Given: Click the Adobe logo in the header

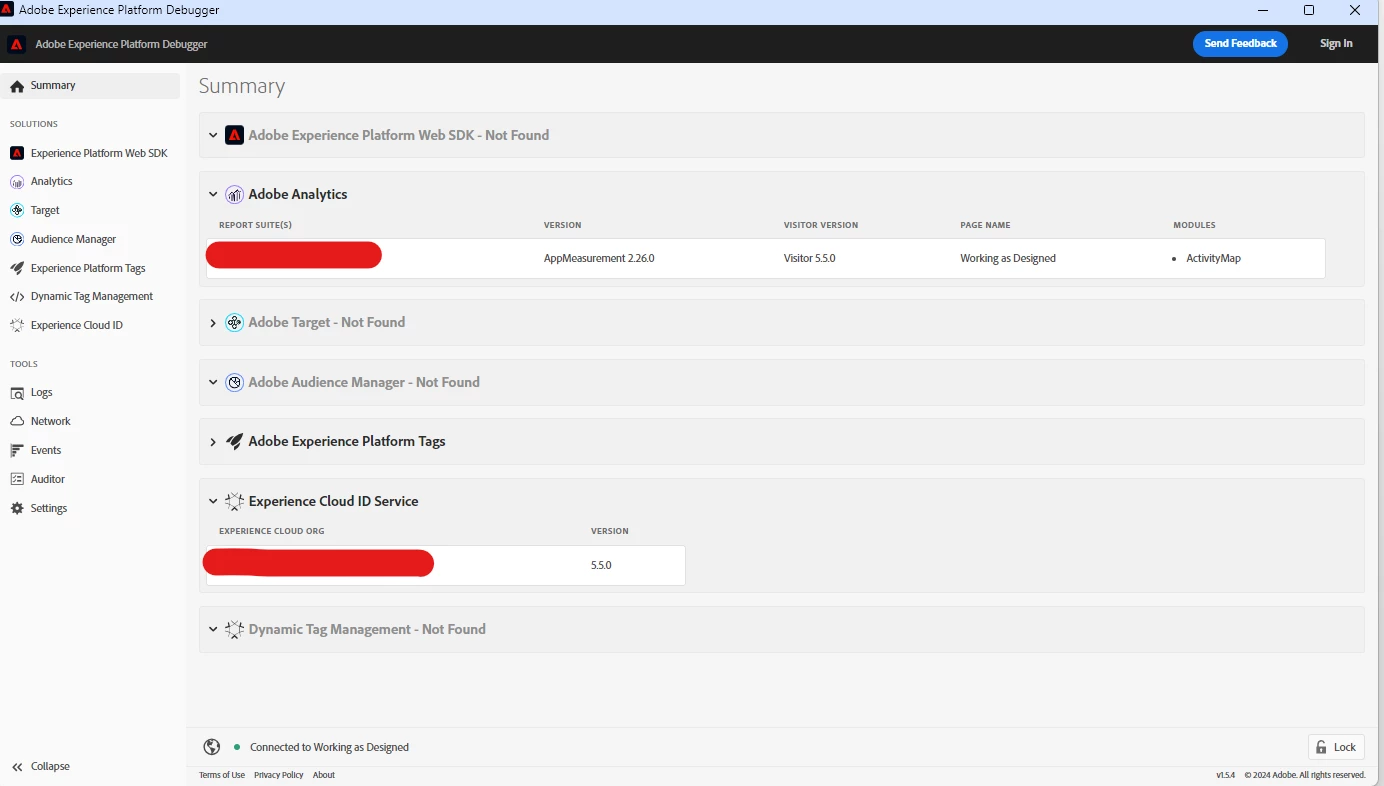Looking at the screenshot, I should coord(17,44).
